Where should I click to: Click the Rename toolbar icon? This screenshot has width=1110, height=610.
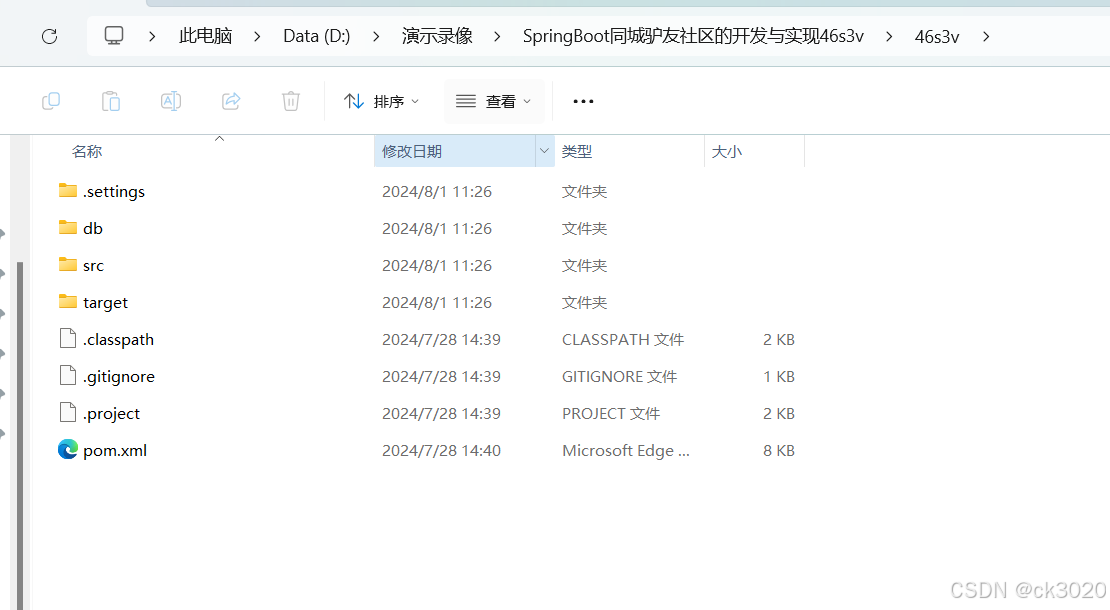pos(171,101)
